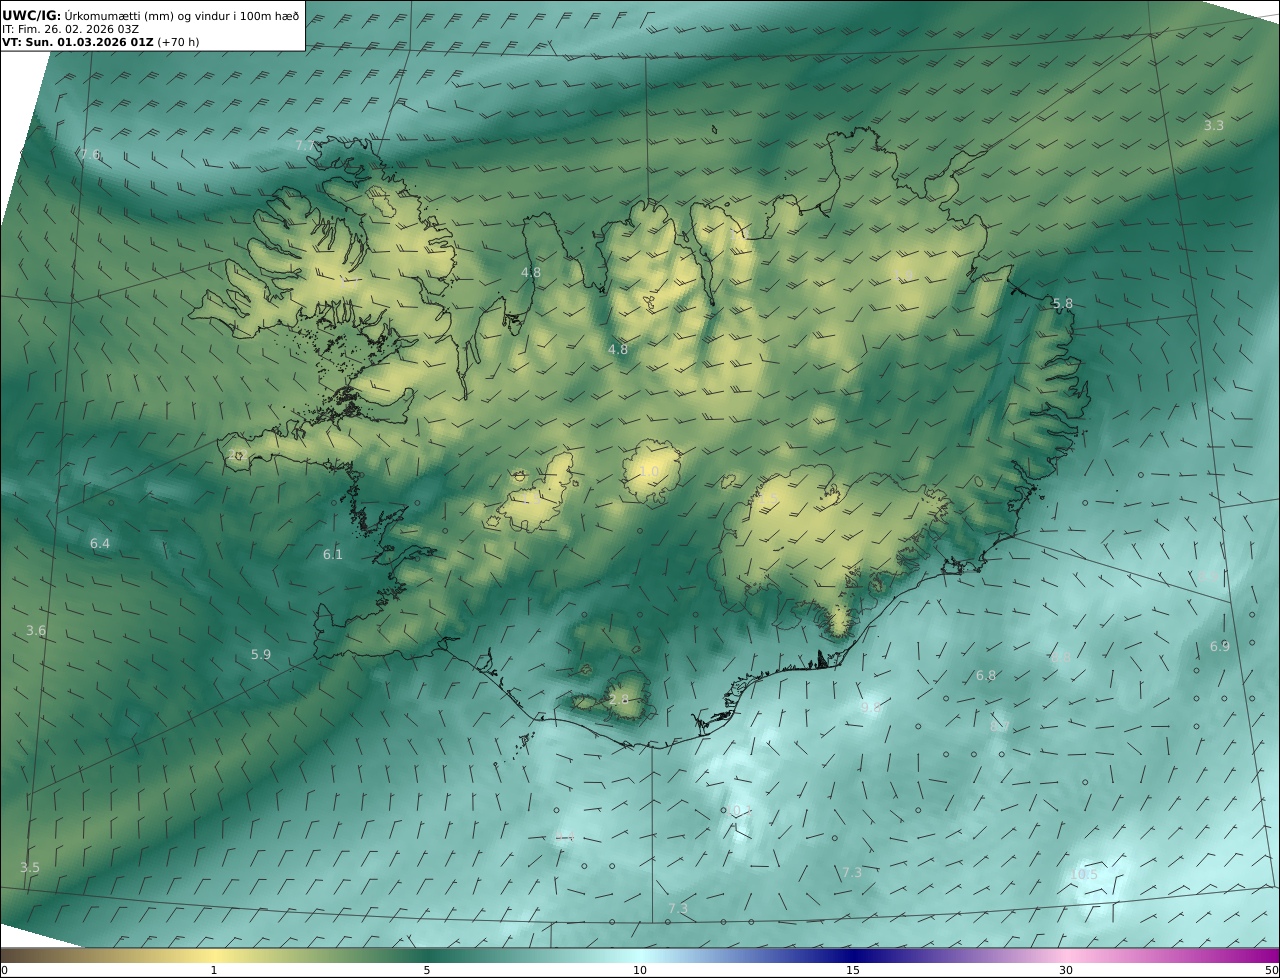This screenshot has width=1280, height=978.
Task: Click the color scale label 5
Action: 427,970
